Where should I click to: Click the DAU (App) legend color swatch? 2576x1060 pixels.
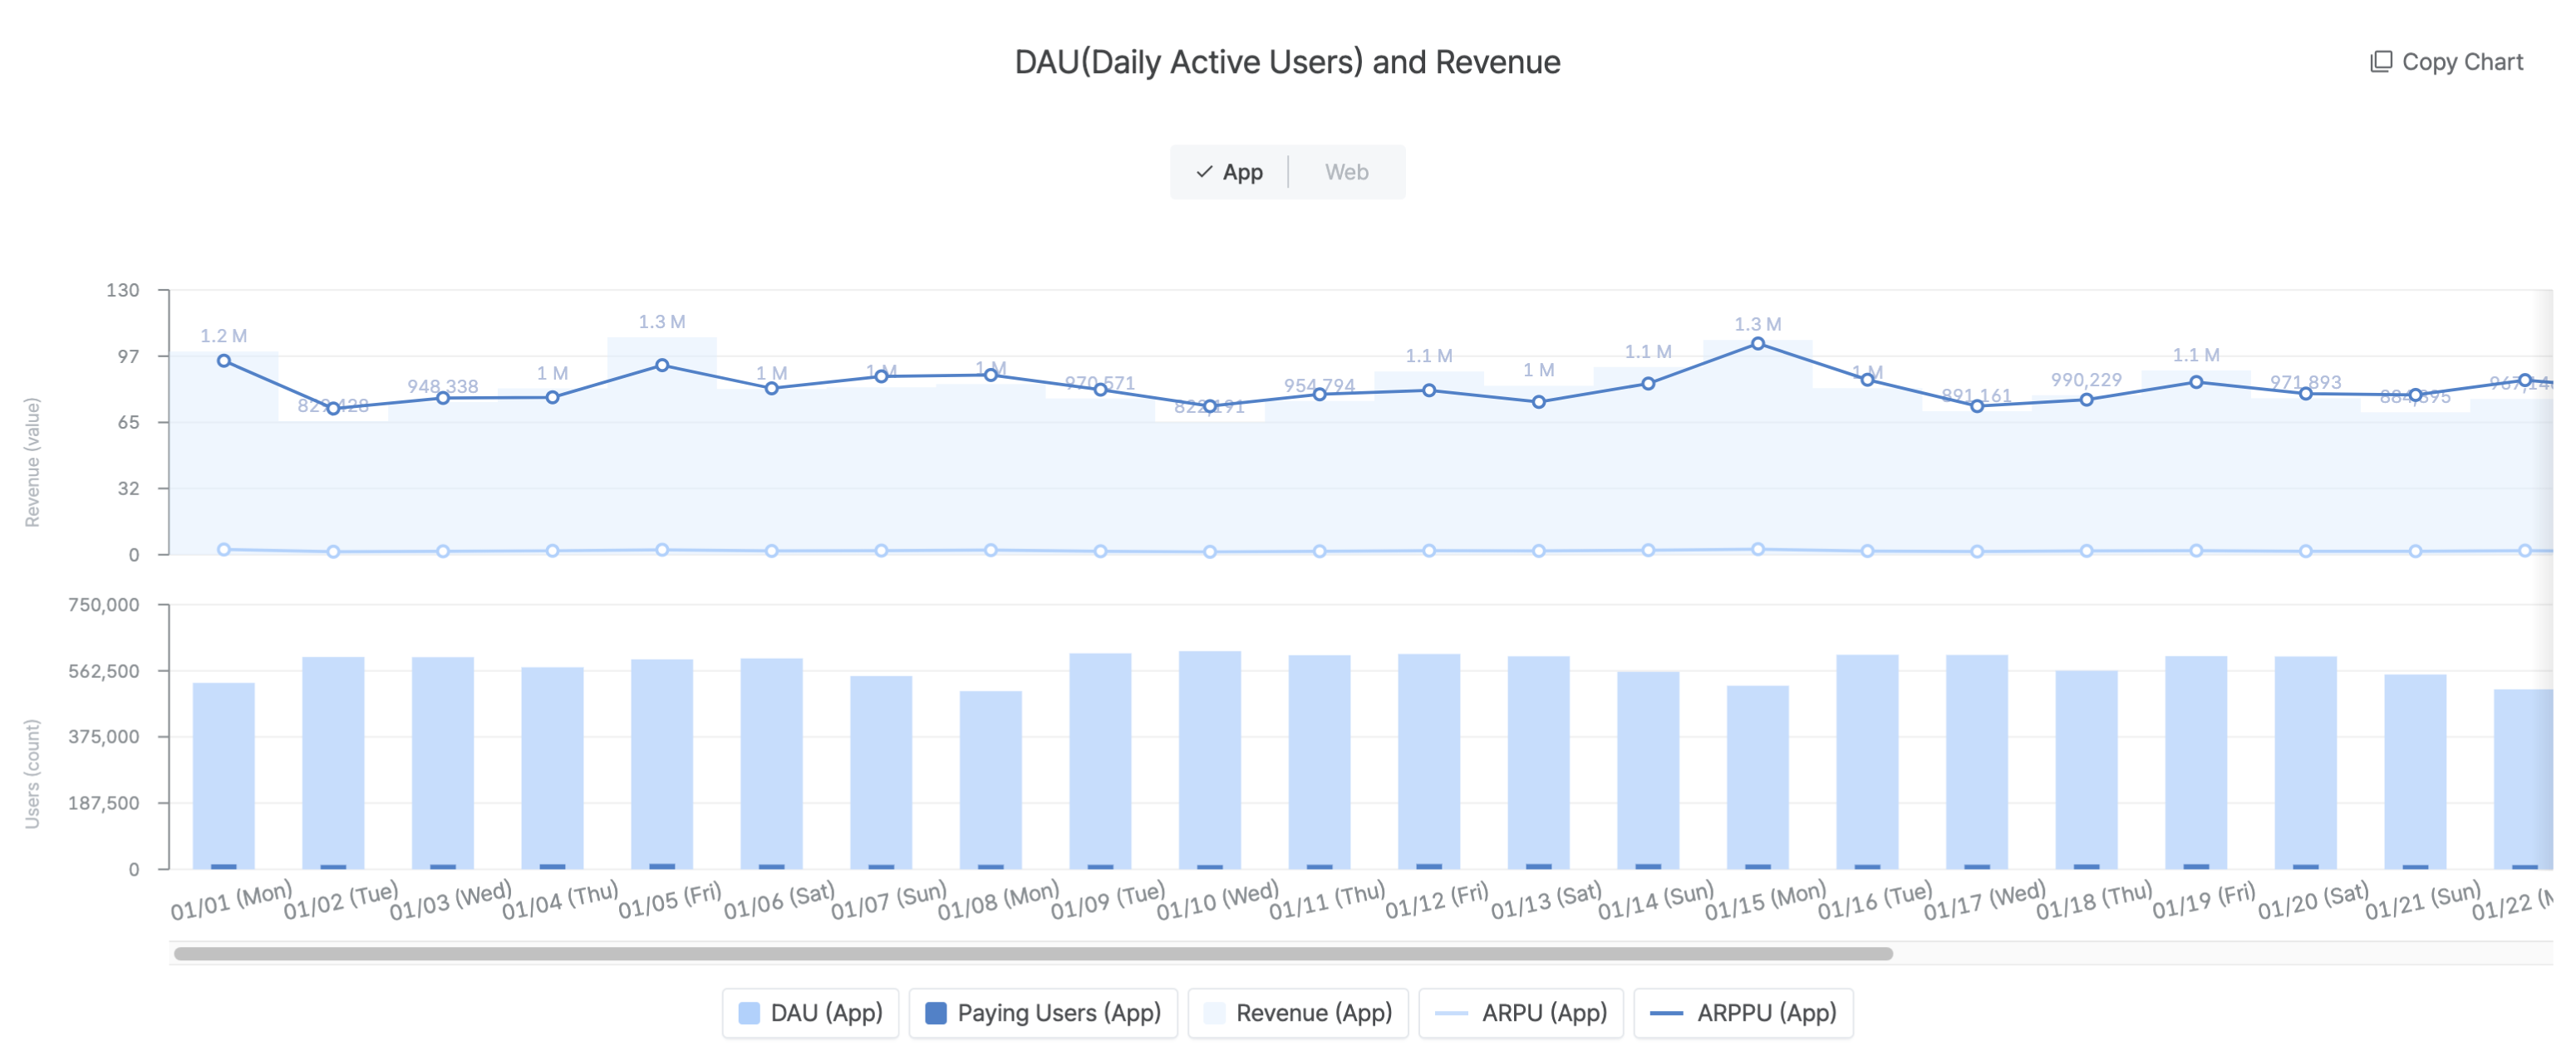[749, 1013]
